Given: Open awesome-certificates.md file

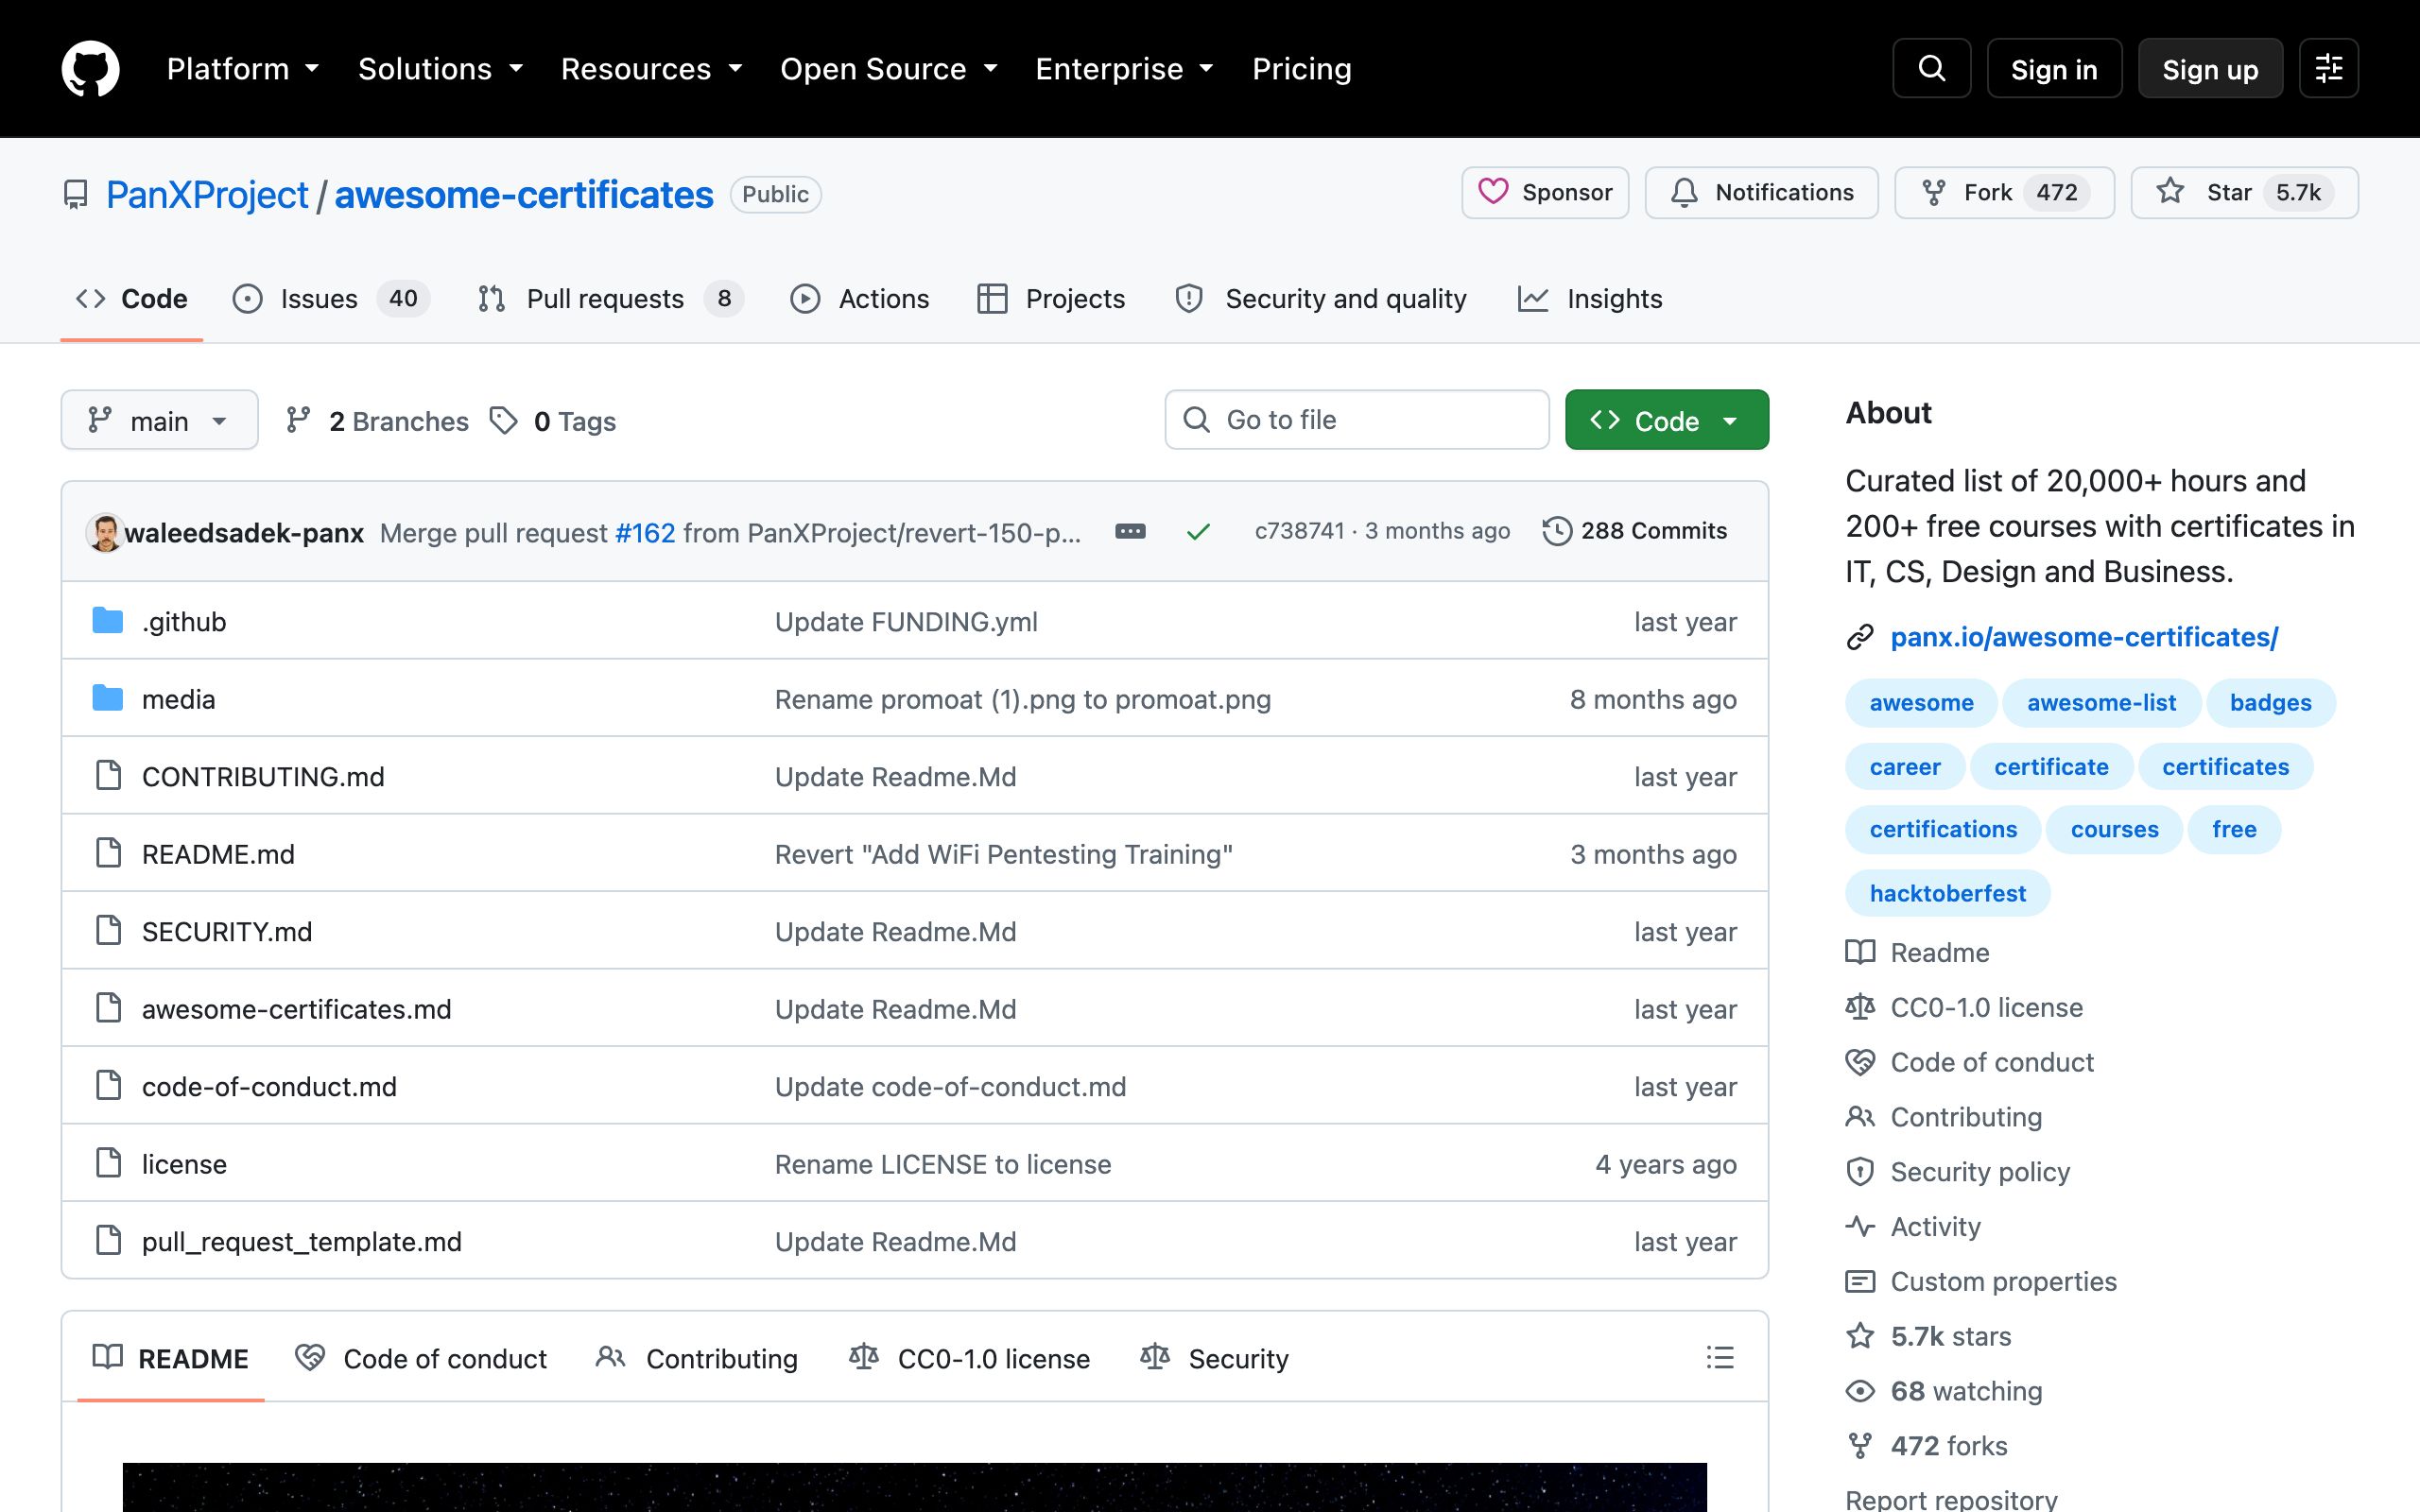Looking at the screenshot, I should pos(296,1009).
